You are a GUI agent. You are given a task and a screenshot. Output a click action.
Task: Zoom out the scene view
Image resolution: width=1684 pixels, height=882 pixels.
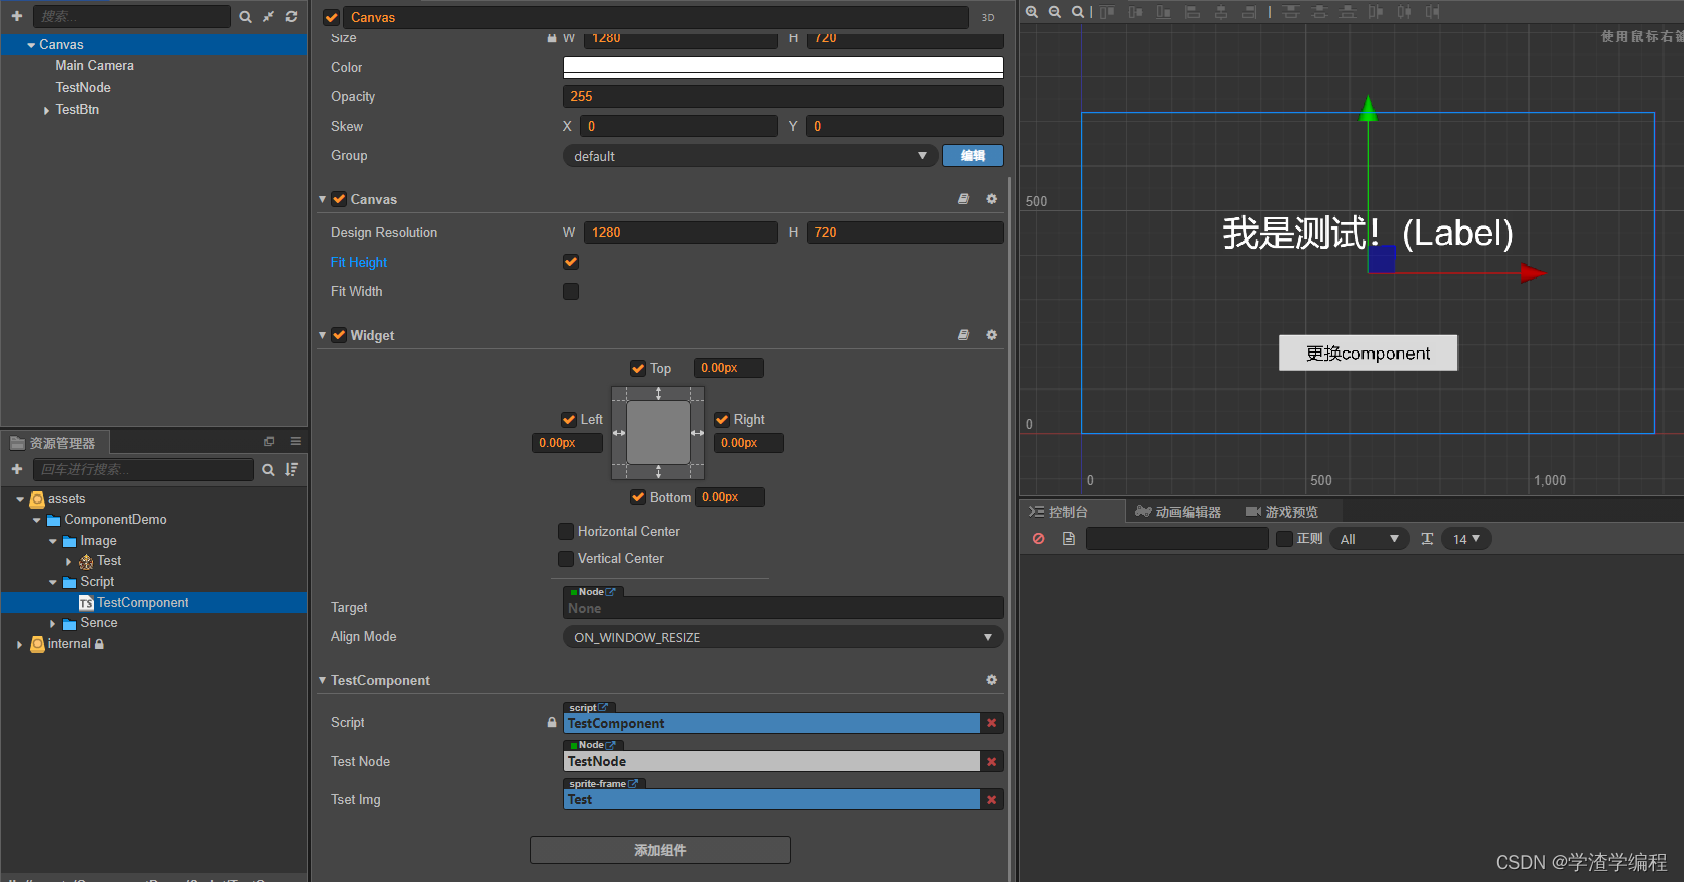click(x=1055, y=12)
